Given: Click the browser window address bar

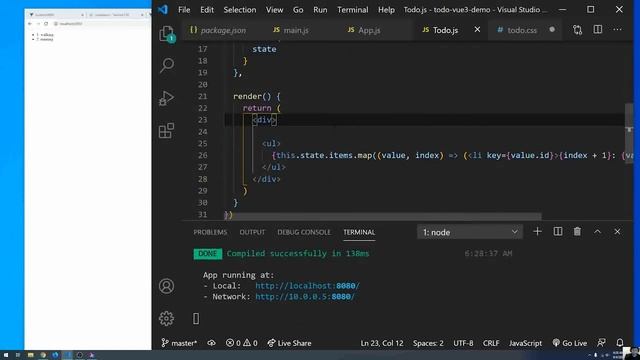Looking at the screenshot, I should 100,24.
